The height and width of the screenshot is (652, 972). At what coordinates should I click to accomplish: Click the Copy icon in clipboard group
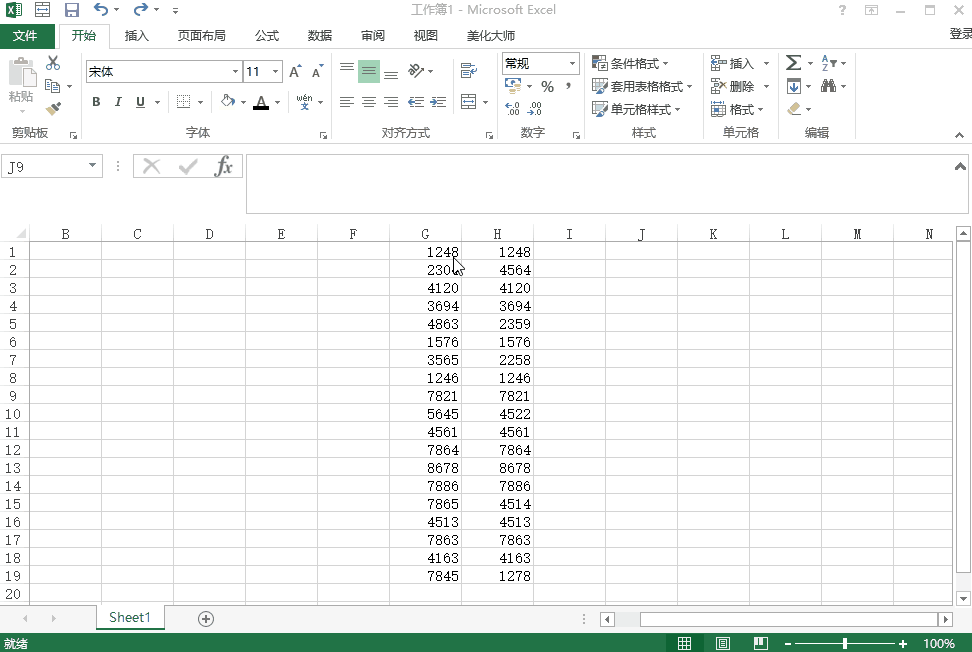53,86
